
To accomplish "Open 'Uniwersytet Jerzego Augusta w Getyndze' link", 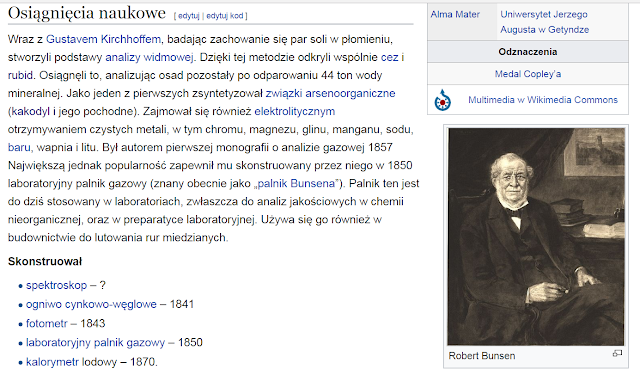I will [544, 22].
